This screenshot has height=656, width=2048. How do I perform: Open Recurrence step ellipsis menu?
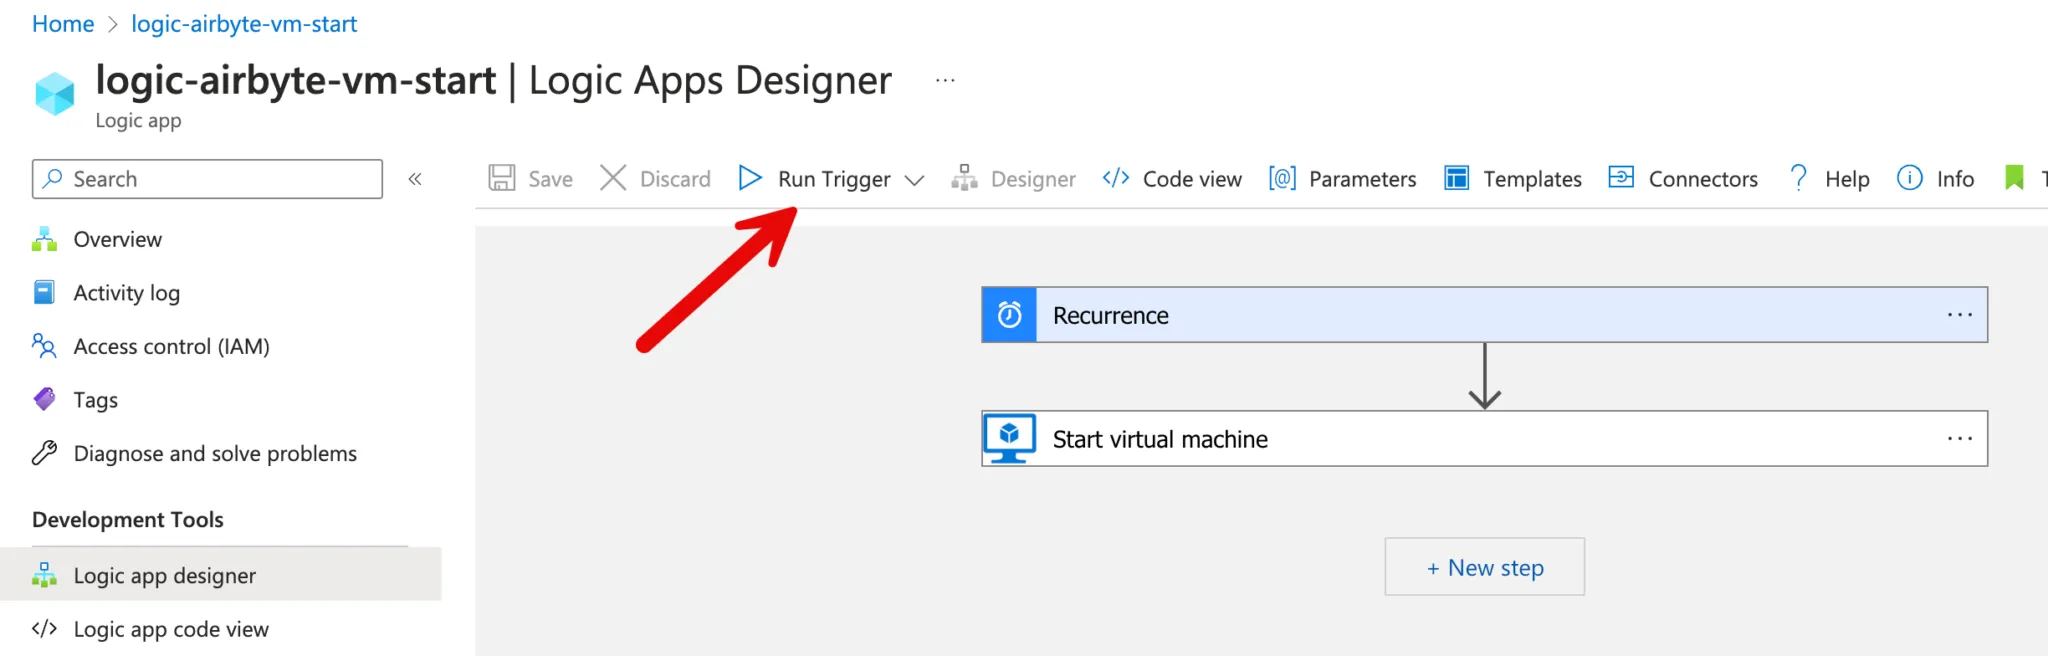[1959, 315]
